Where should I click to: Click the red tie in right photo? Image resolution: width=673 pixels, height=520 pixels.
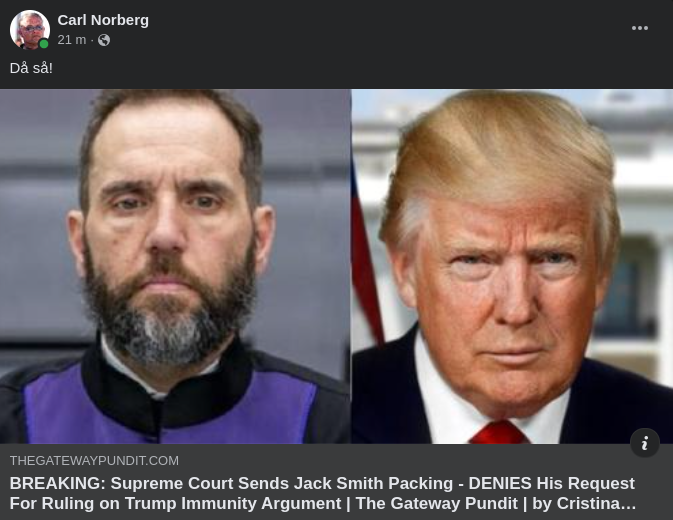[499, 433]
